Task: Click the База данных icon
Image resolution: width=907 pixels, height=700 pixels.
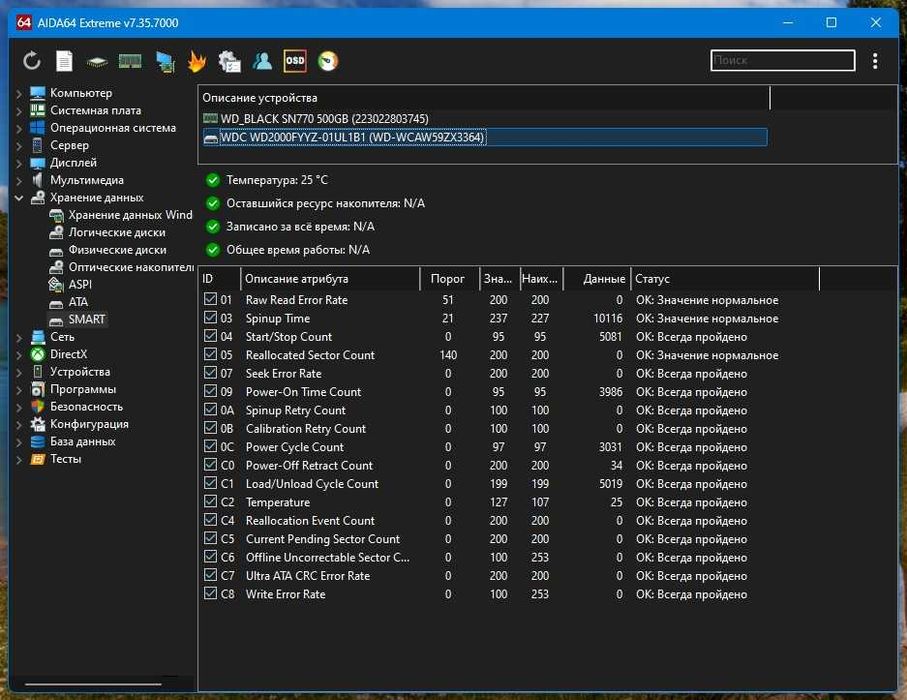Action: [38, 441]
